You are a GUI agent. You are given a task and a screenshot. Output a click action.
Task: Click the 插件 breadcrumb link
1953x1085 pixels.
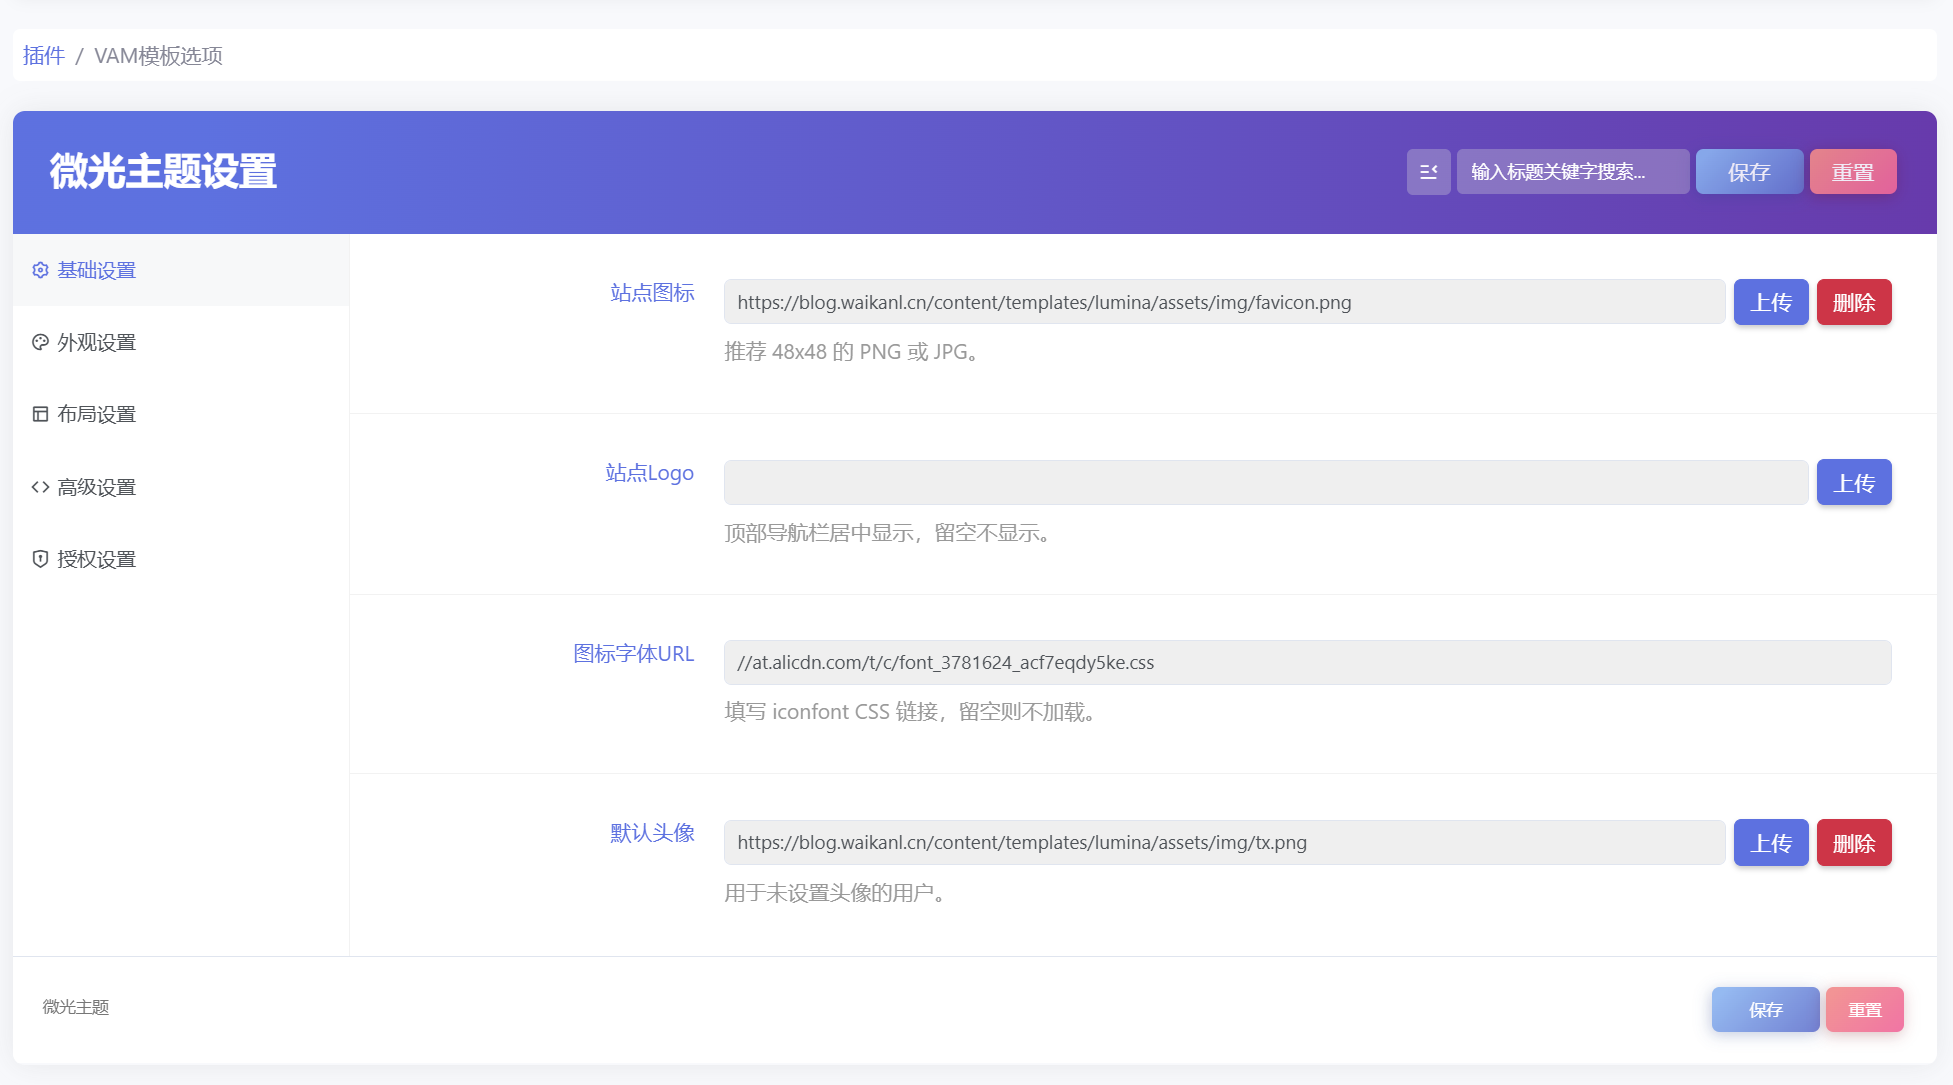(44, 56)
